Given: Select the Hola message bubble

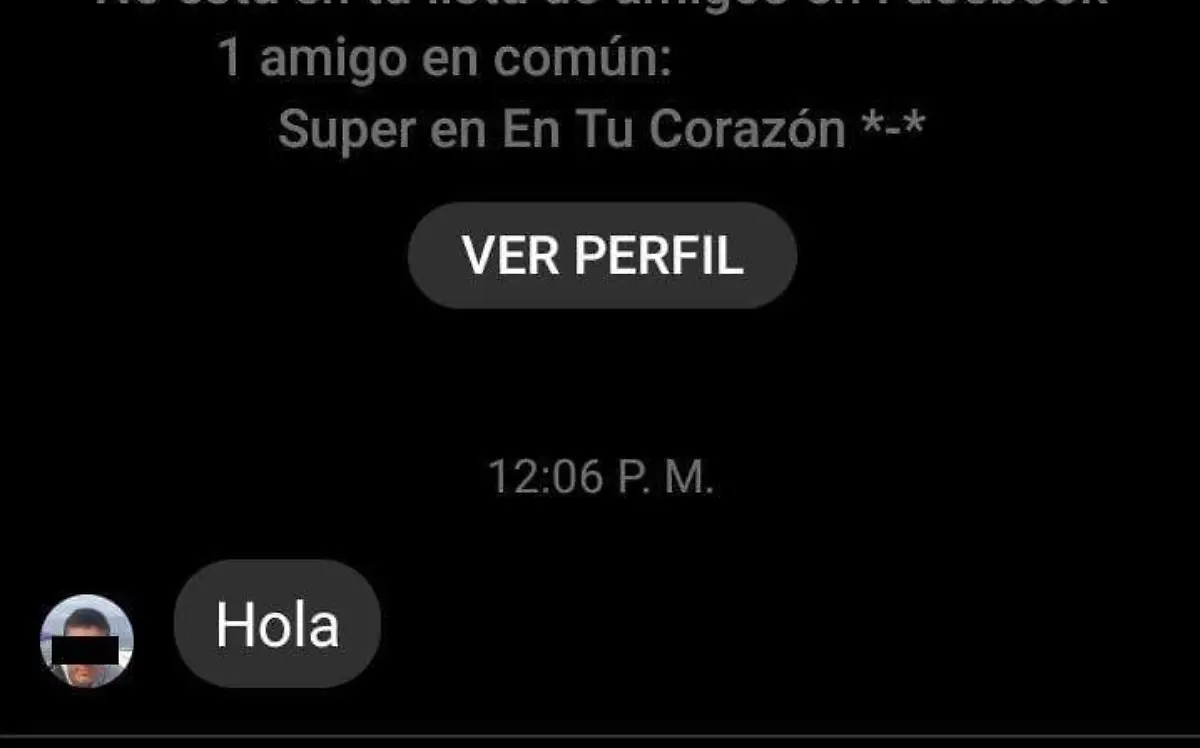Looking at the screenshot, I should [277, 624].
